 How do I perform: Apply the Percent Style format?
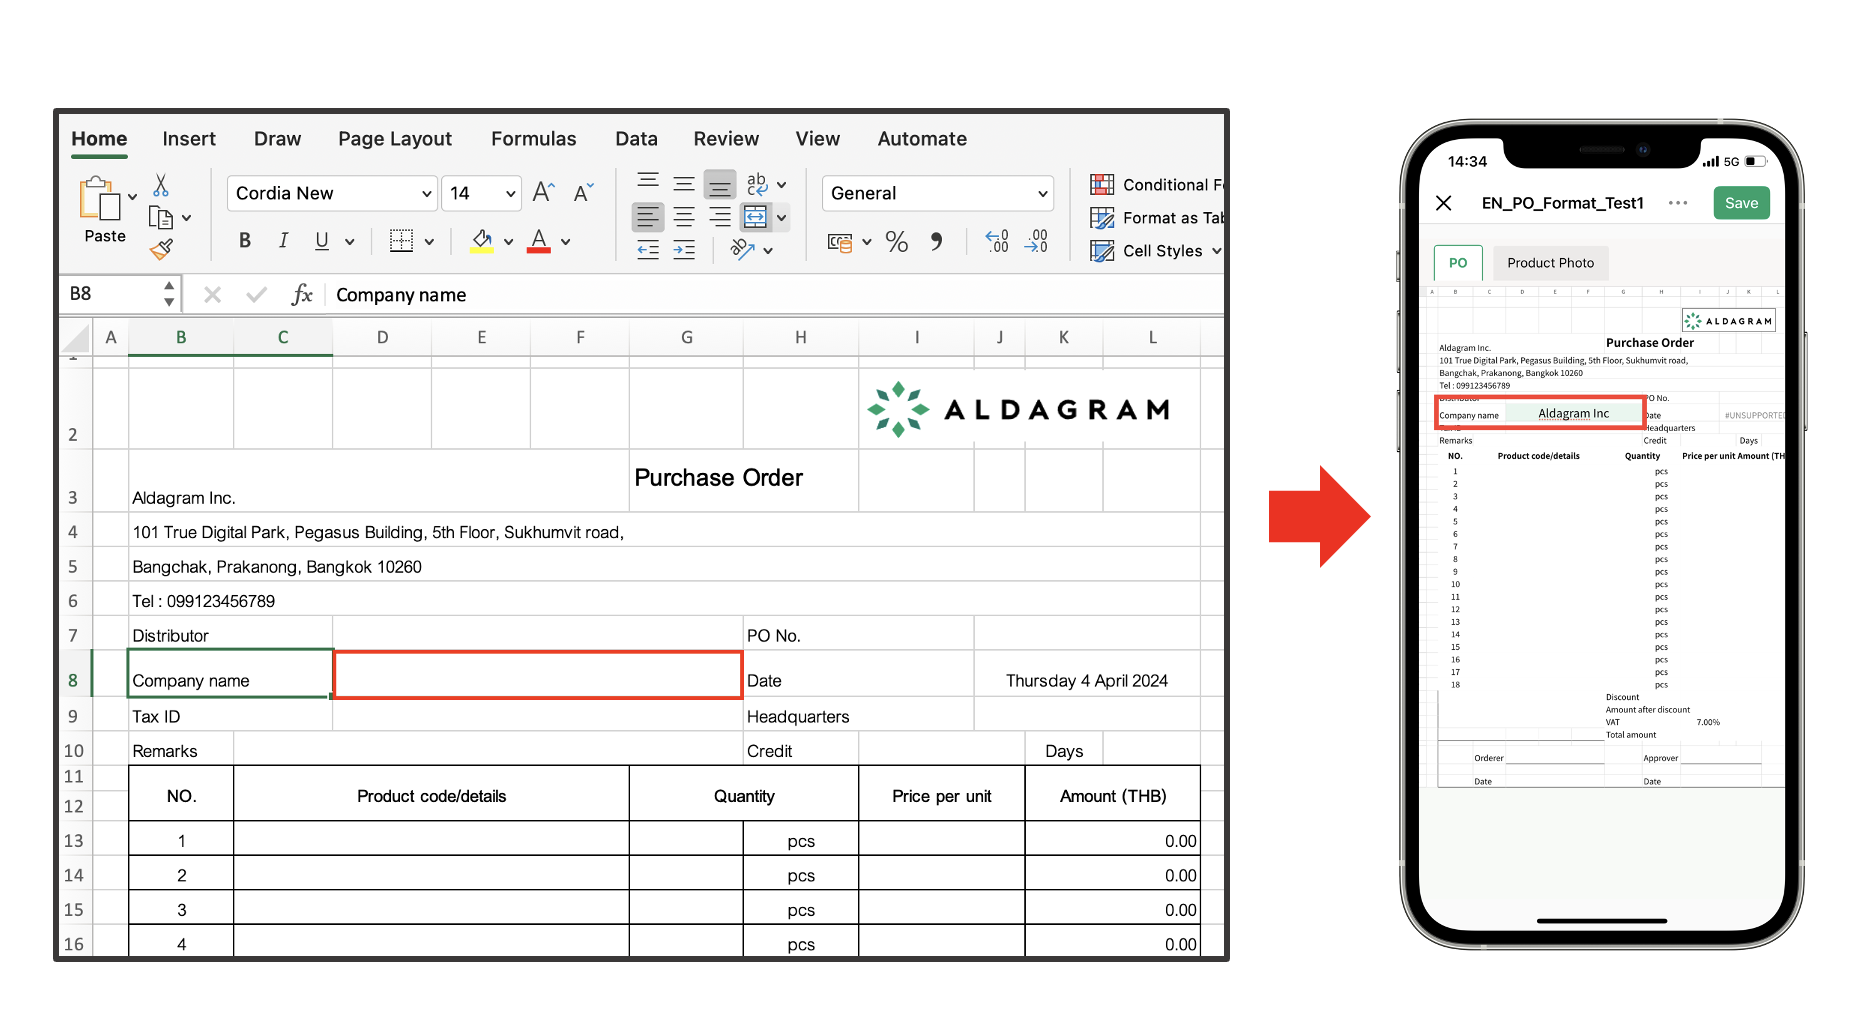896,242
